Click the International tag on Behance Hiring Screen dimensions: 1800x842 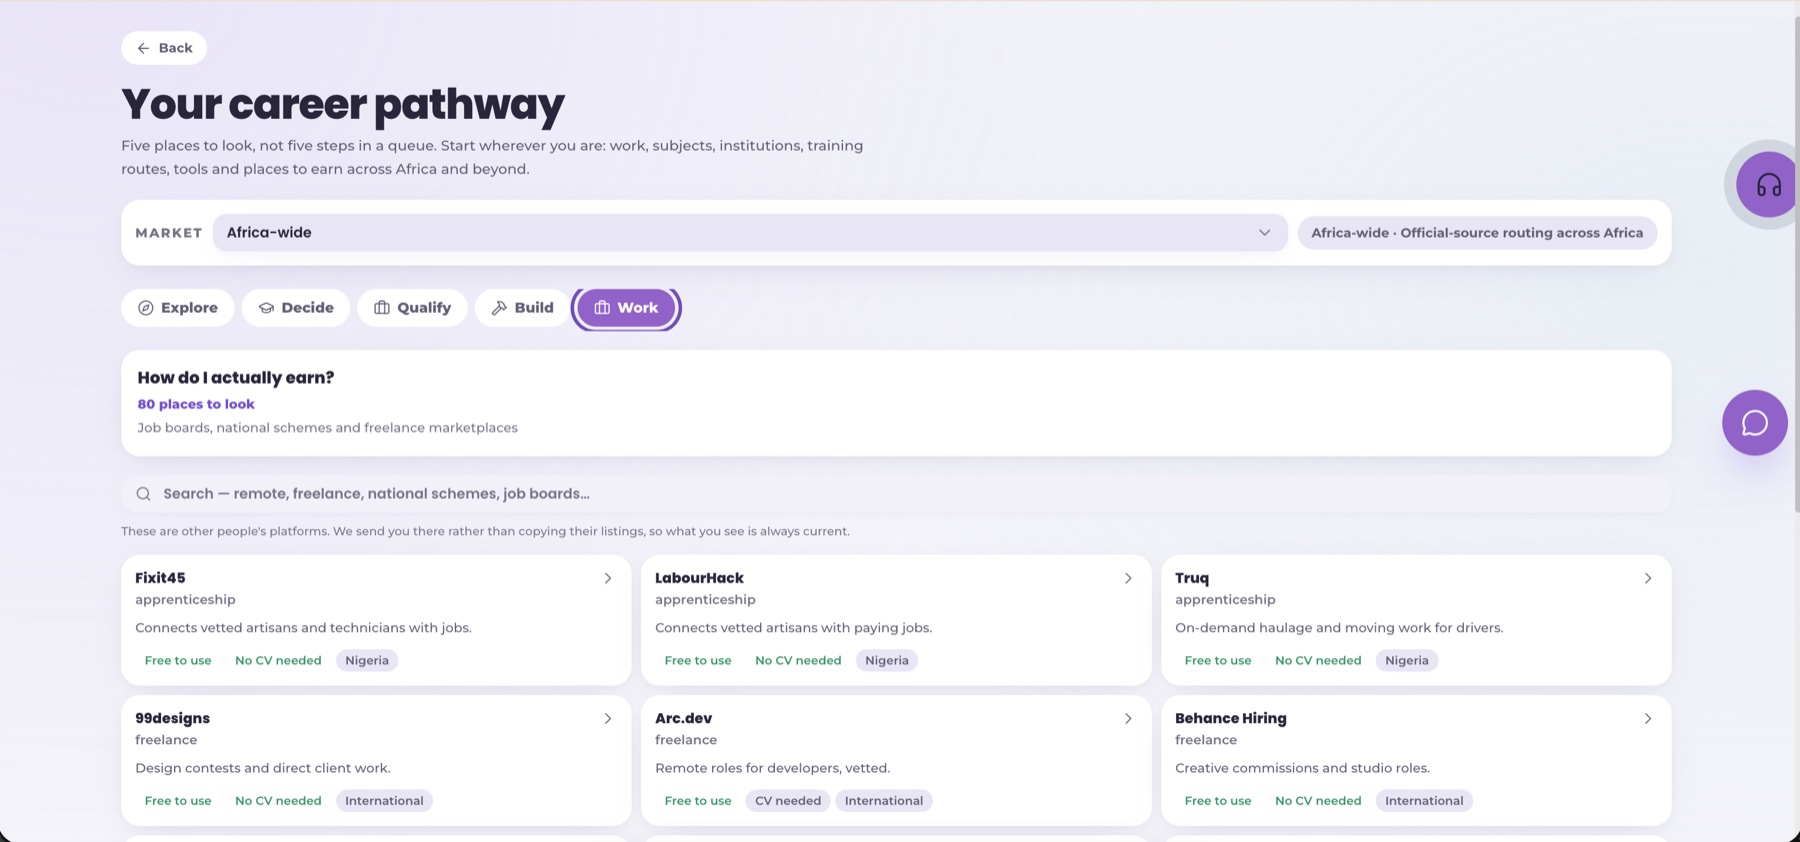1424,801
